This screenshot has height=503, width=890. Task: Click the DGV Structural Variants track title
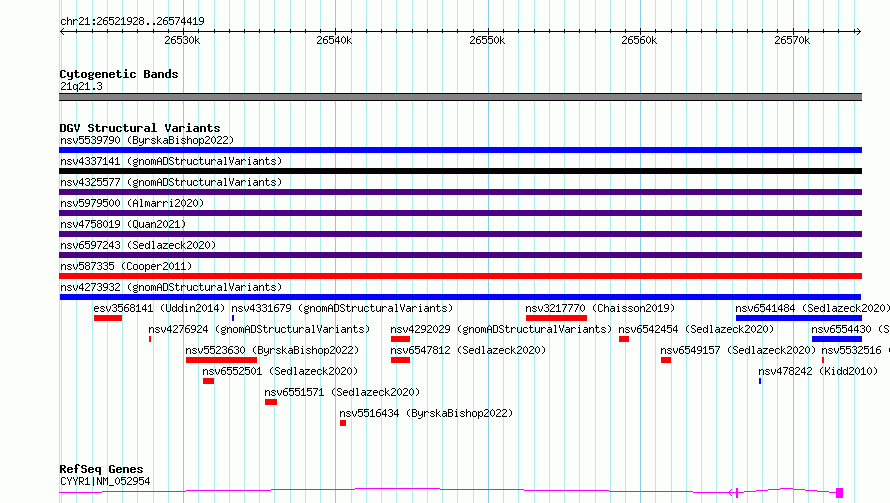140,128
